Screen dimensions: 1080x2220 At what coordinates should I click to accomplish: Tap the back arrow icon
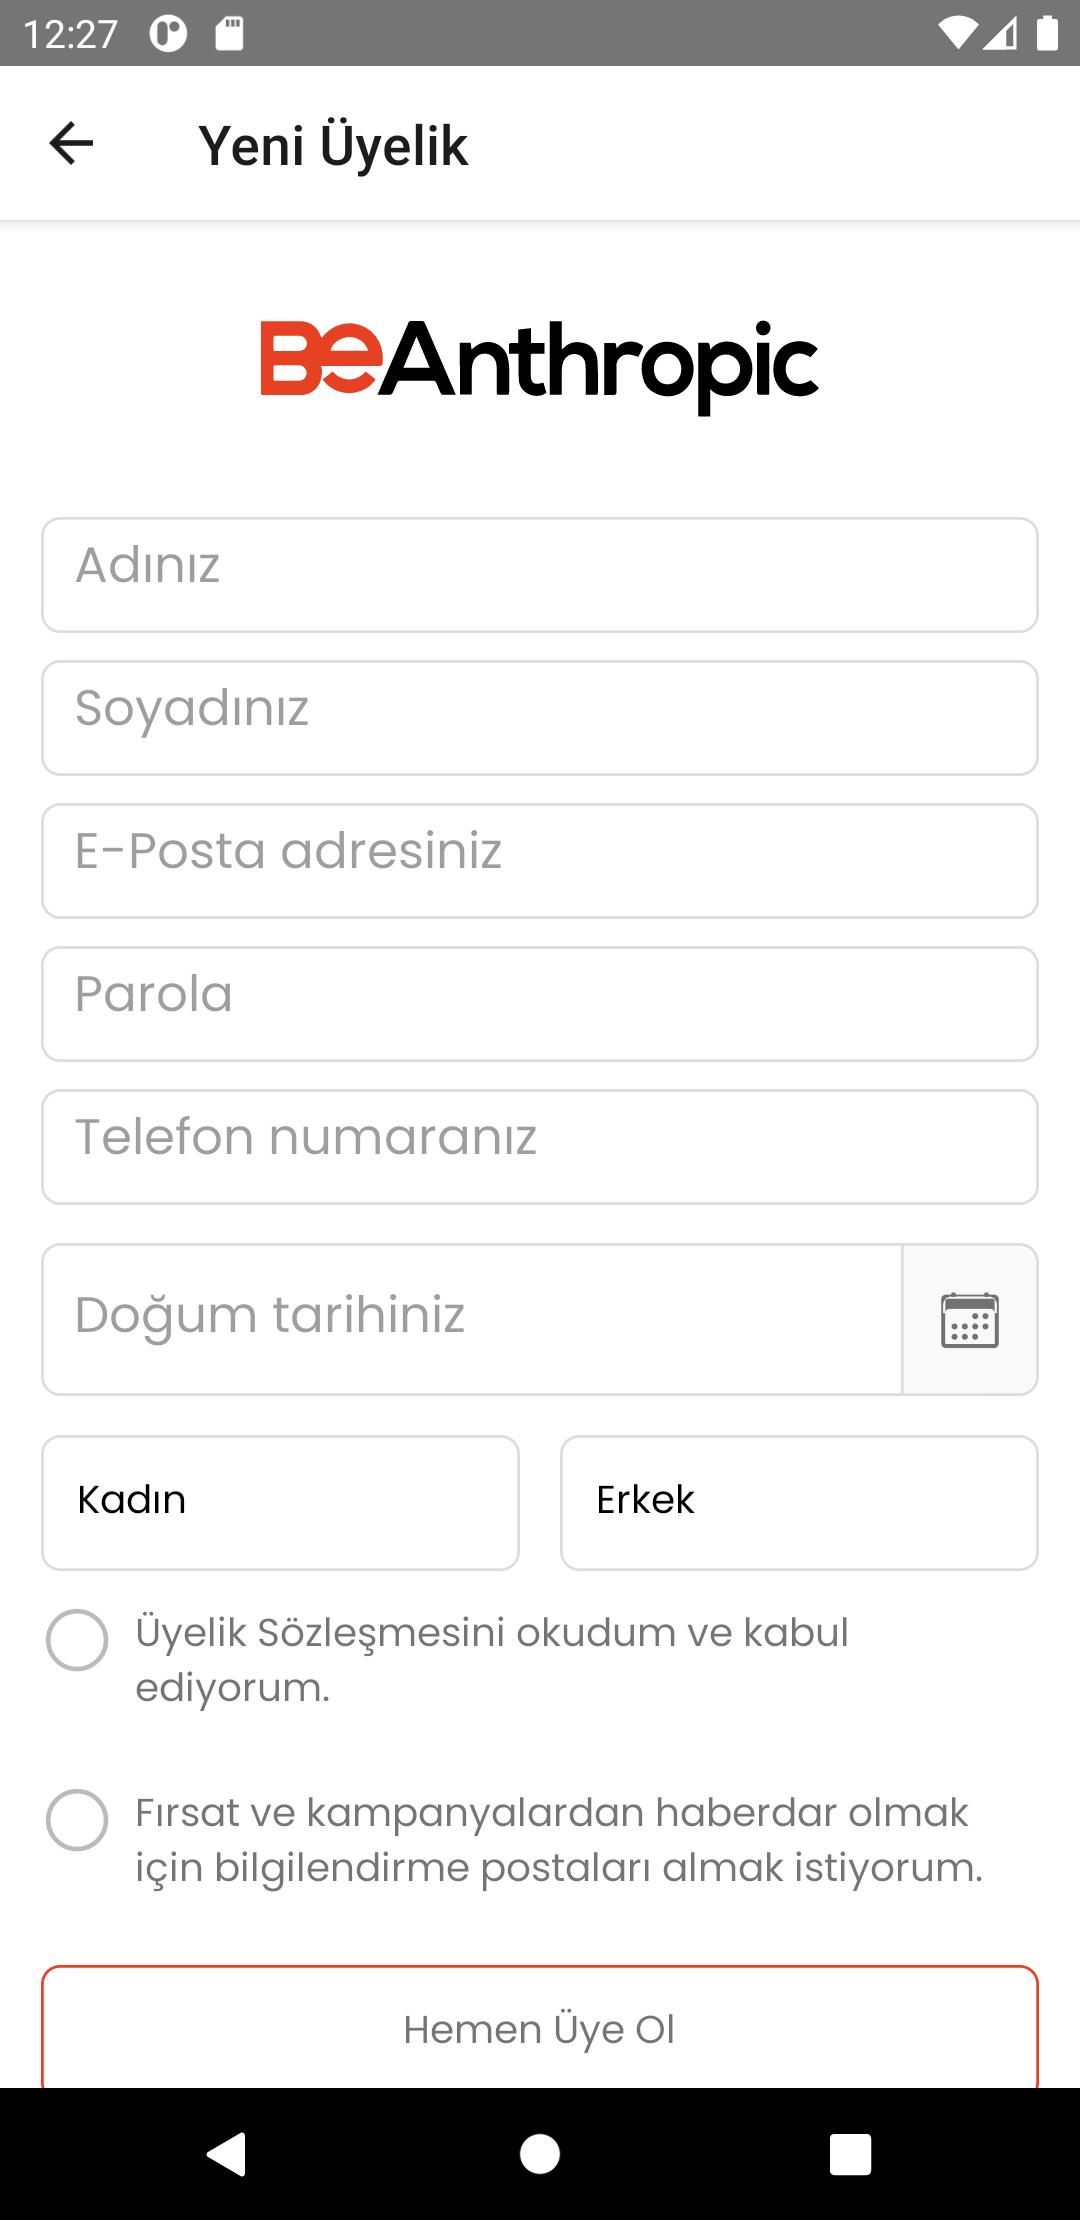(71, 144)
